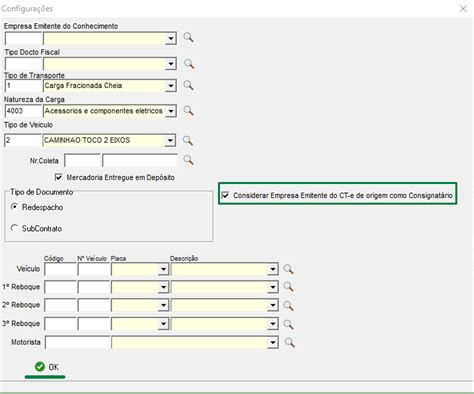Open 1º Reboque Descrição dropdown
This screenshot has height=394, width=474.
click(273, 287)
